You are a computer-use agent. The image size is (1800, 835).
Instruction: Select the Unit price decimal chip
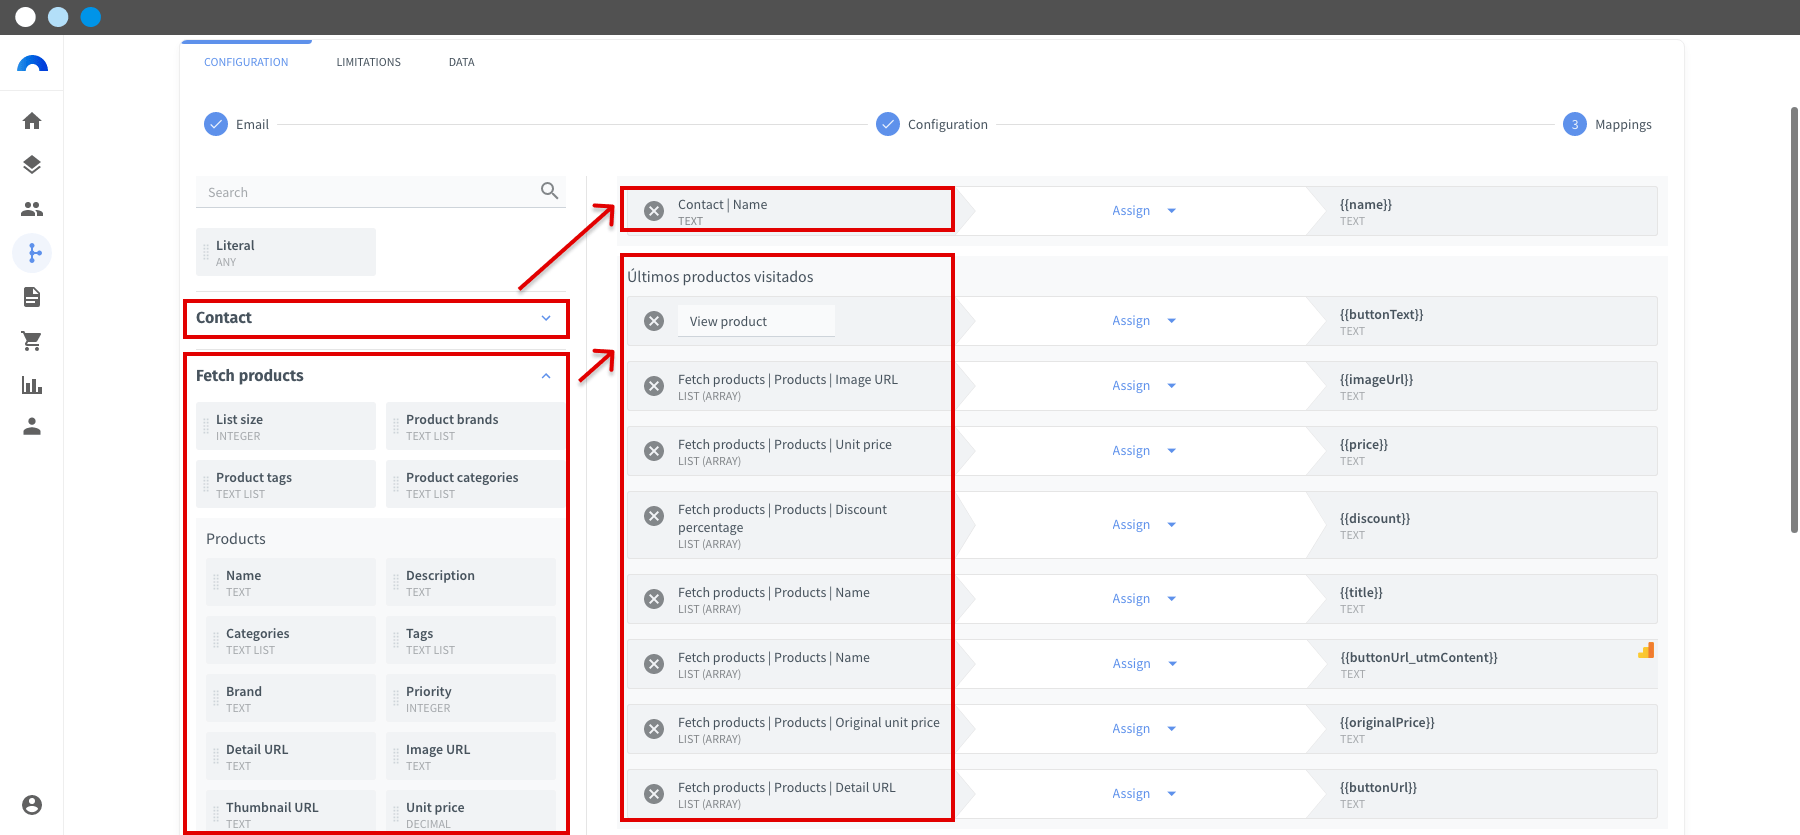471,812
